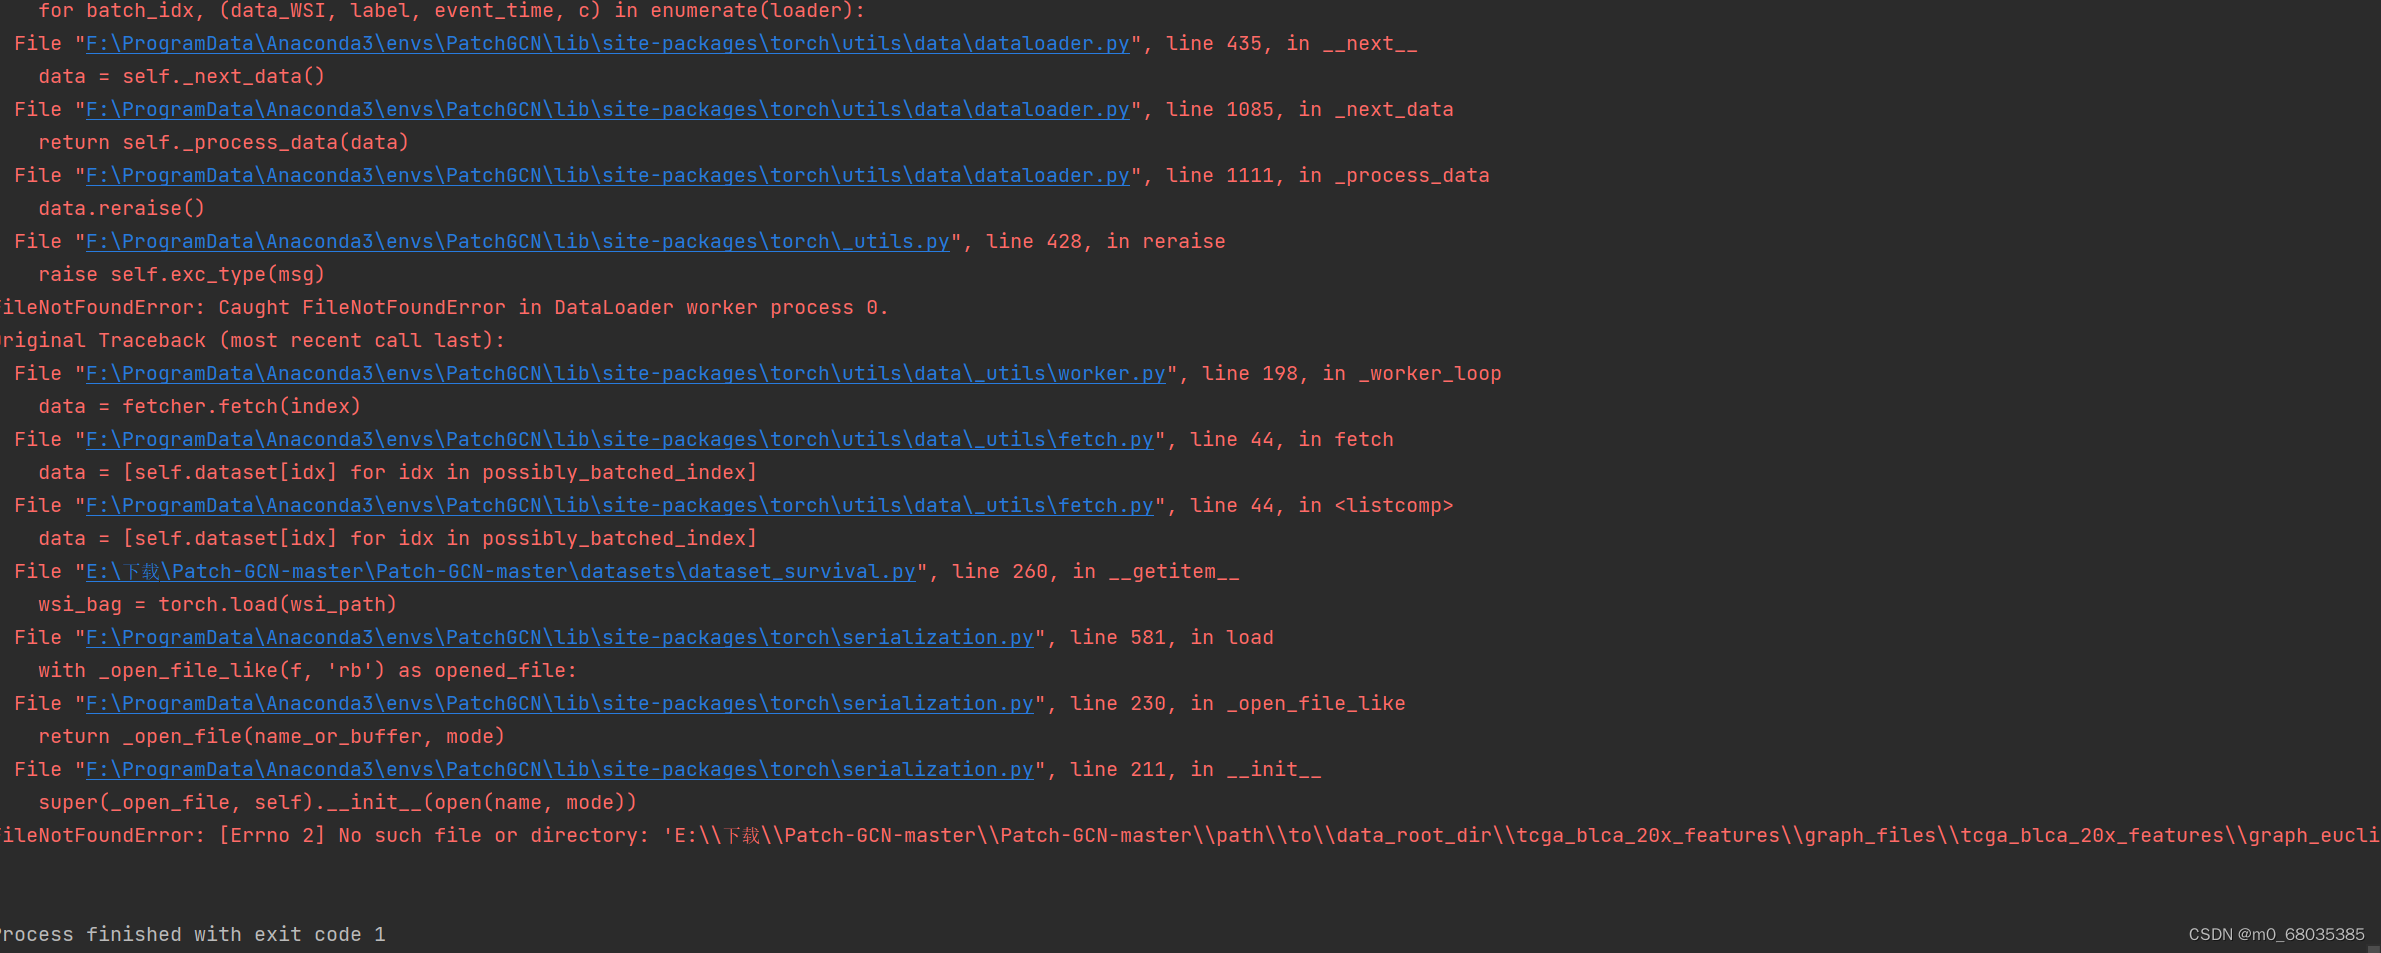The width and height of the screenshot is (2381, 953).
Task: Click the exit code 1 status line
Action: 192,934
